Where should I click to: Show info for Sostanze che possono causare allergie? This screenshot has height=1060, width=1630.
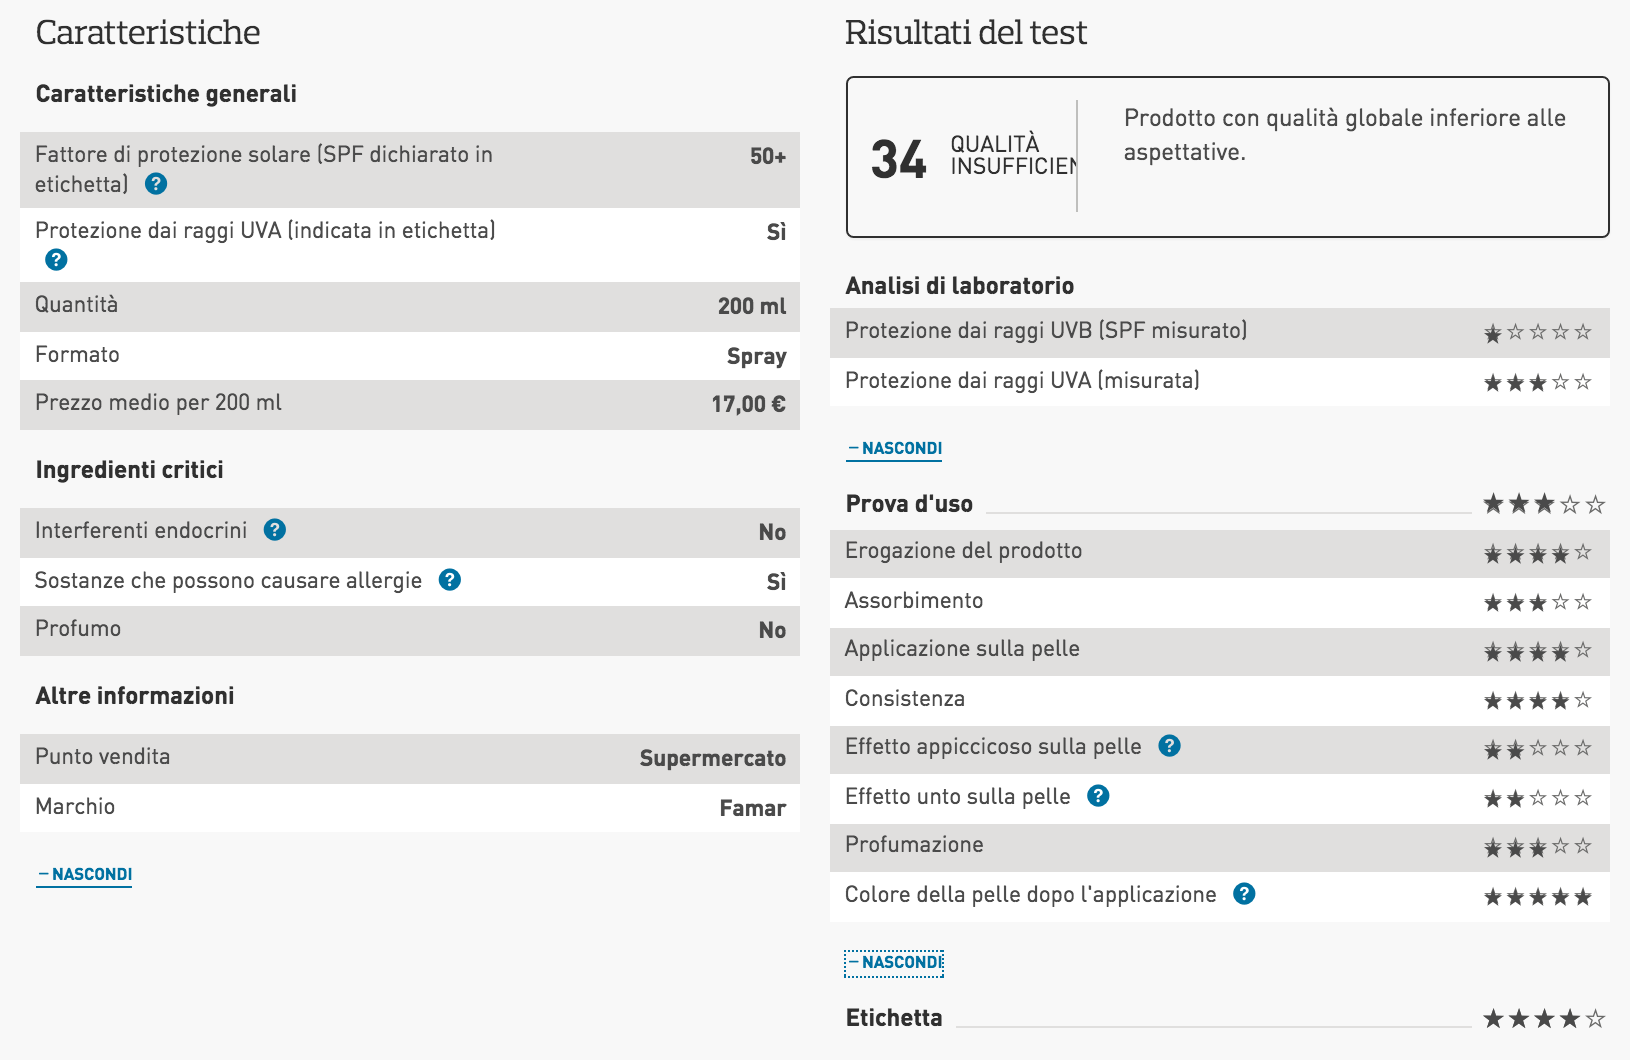tap(450, 580)
